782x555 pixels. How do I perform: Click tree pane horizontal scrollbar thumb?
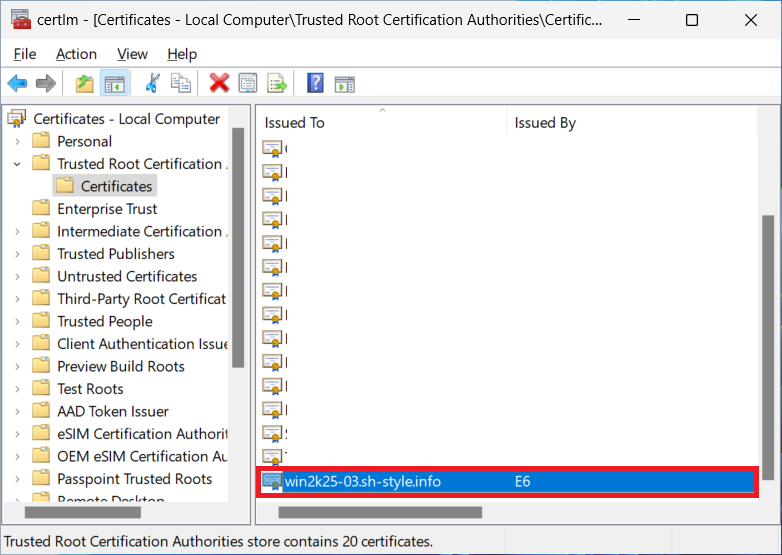click(83, 512)
